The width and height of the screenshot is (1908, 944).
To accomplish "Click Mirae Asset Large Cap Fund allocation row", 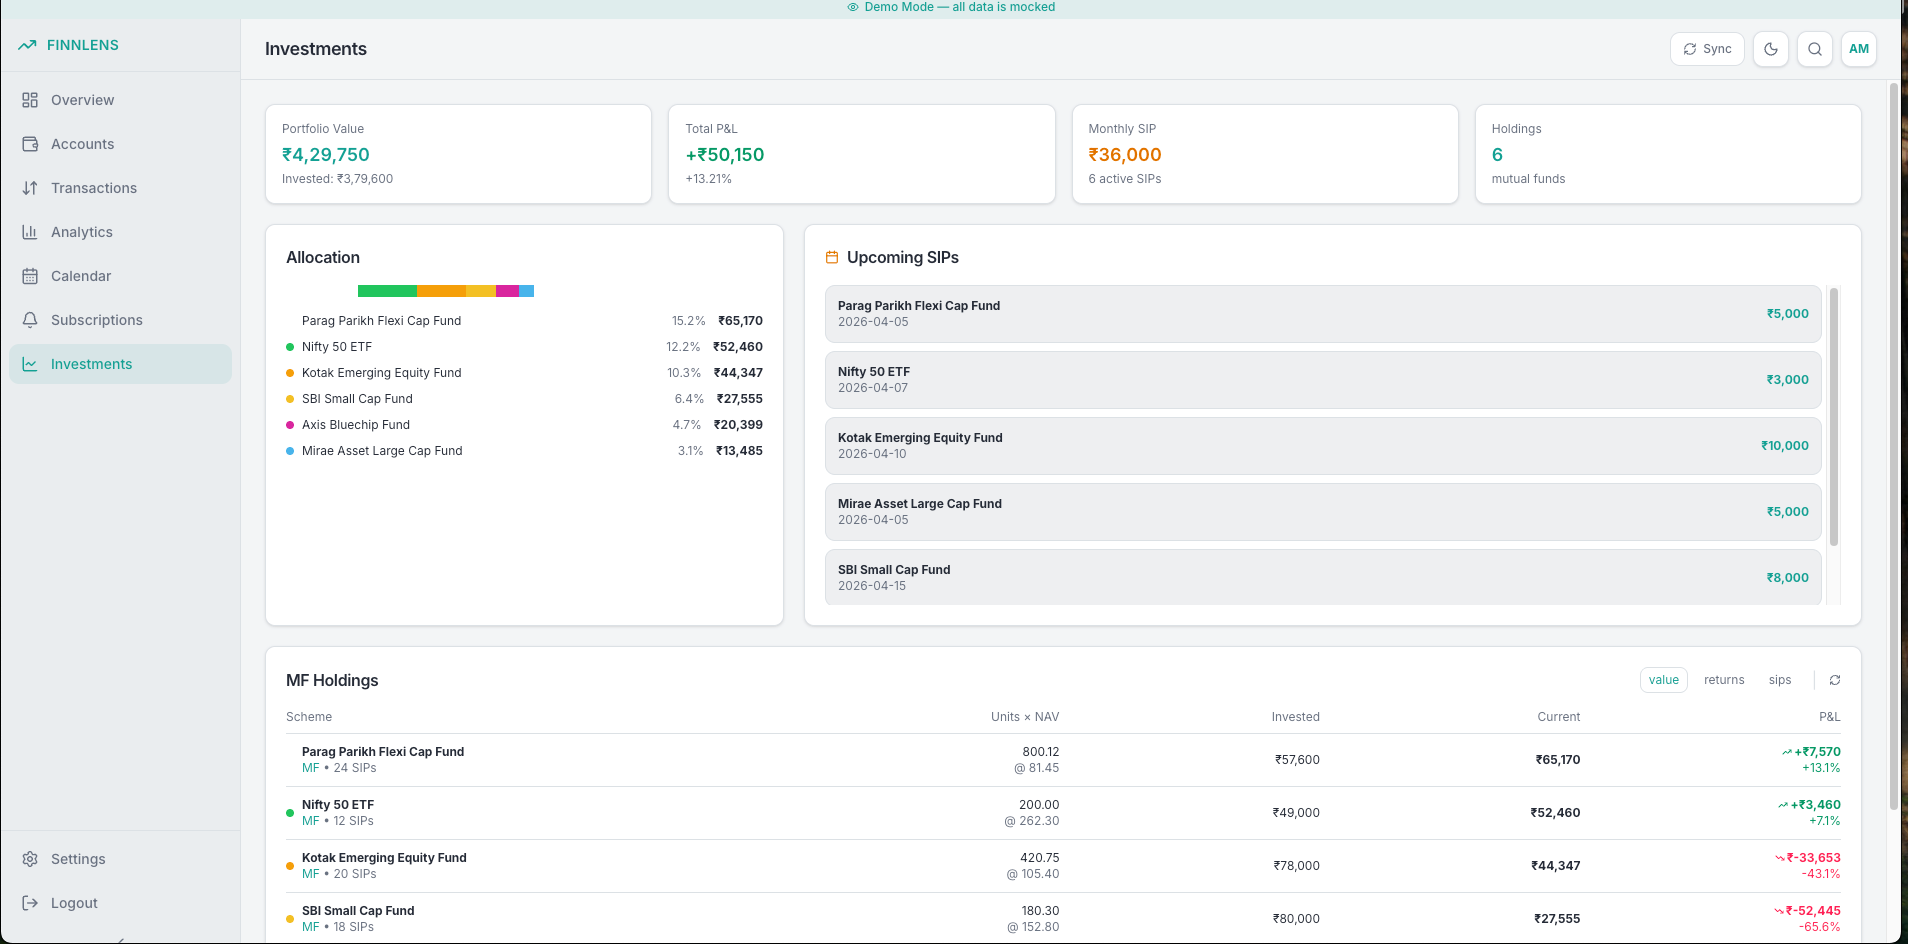I will [x=524, y=451].
